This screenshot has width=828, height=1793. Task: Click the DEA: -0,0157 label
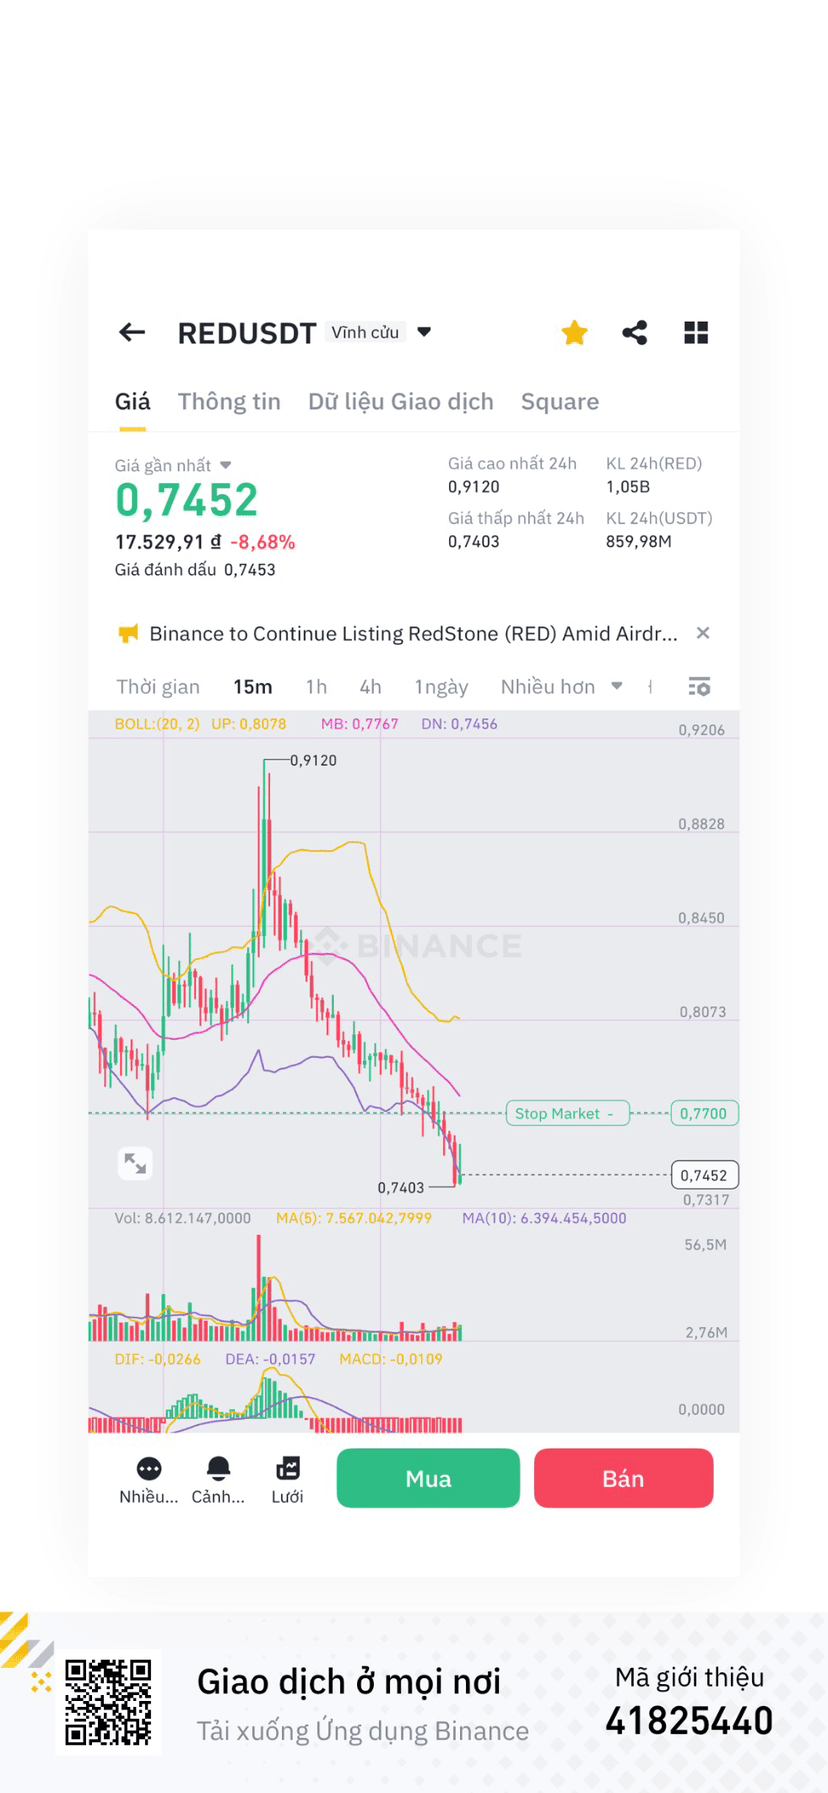point(270,1359)
